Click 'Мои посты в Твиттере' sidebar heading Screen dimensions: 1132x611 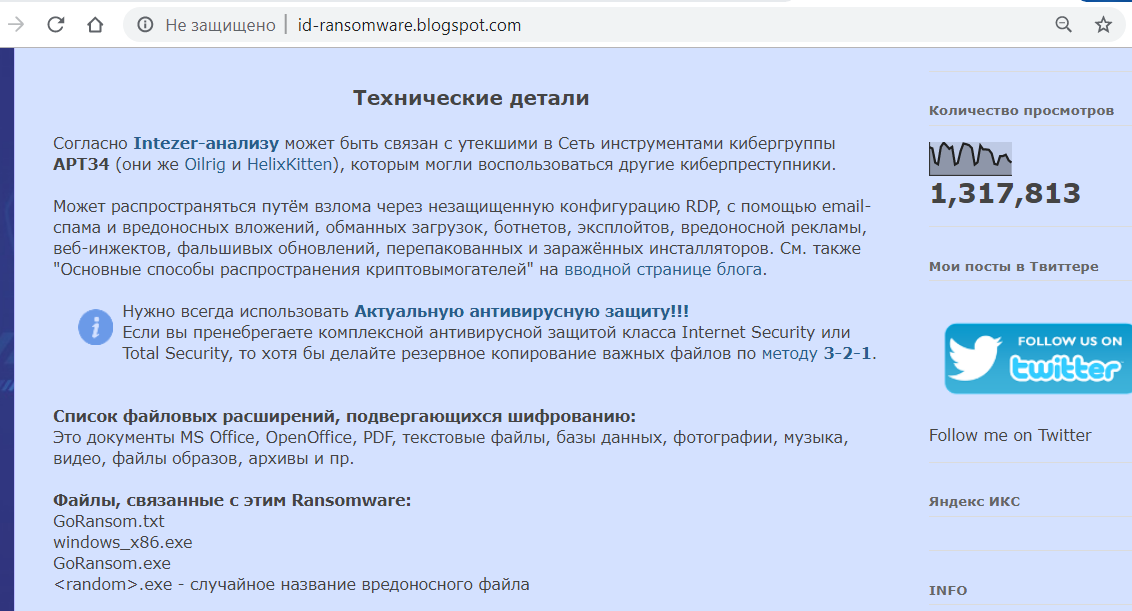click(x=1014, y=266)
